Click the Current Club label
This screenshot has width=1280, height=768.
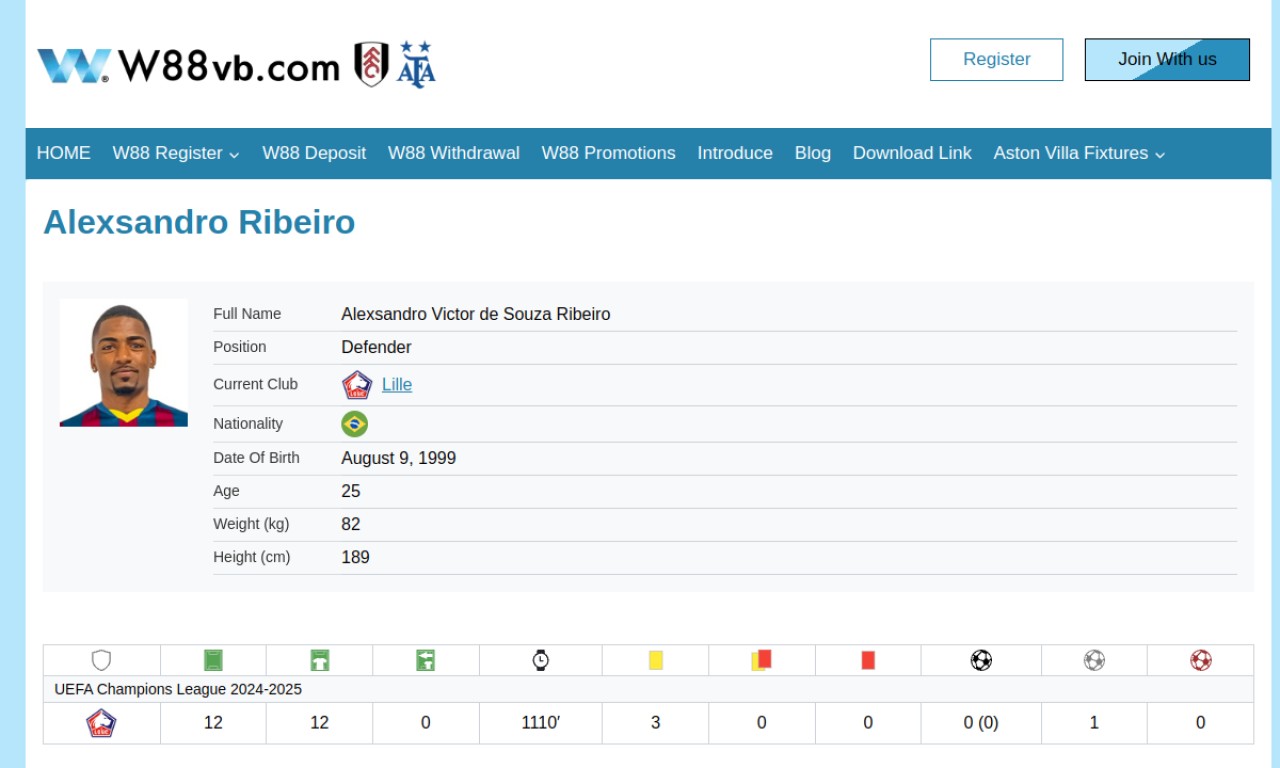click(255, 384)
